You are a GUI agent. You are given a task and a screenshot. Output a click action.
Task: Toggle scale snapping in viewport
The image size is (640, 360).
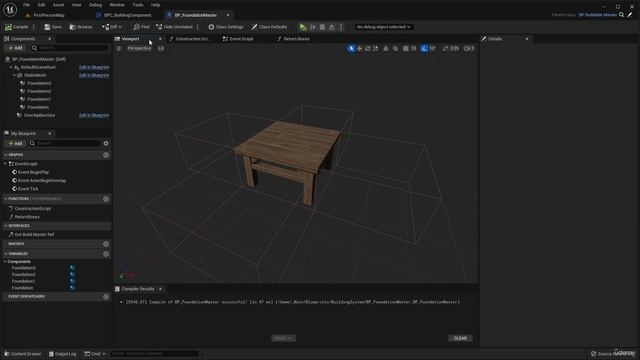coord(445,49)
